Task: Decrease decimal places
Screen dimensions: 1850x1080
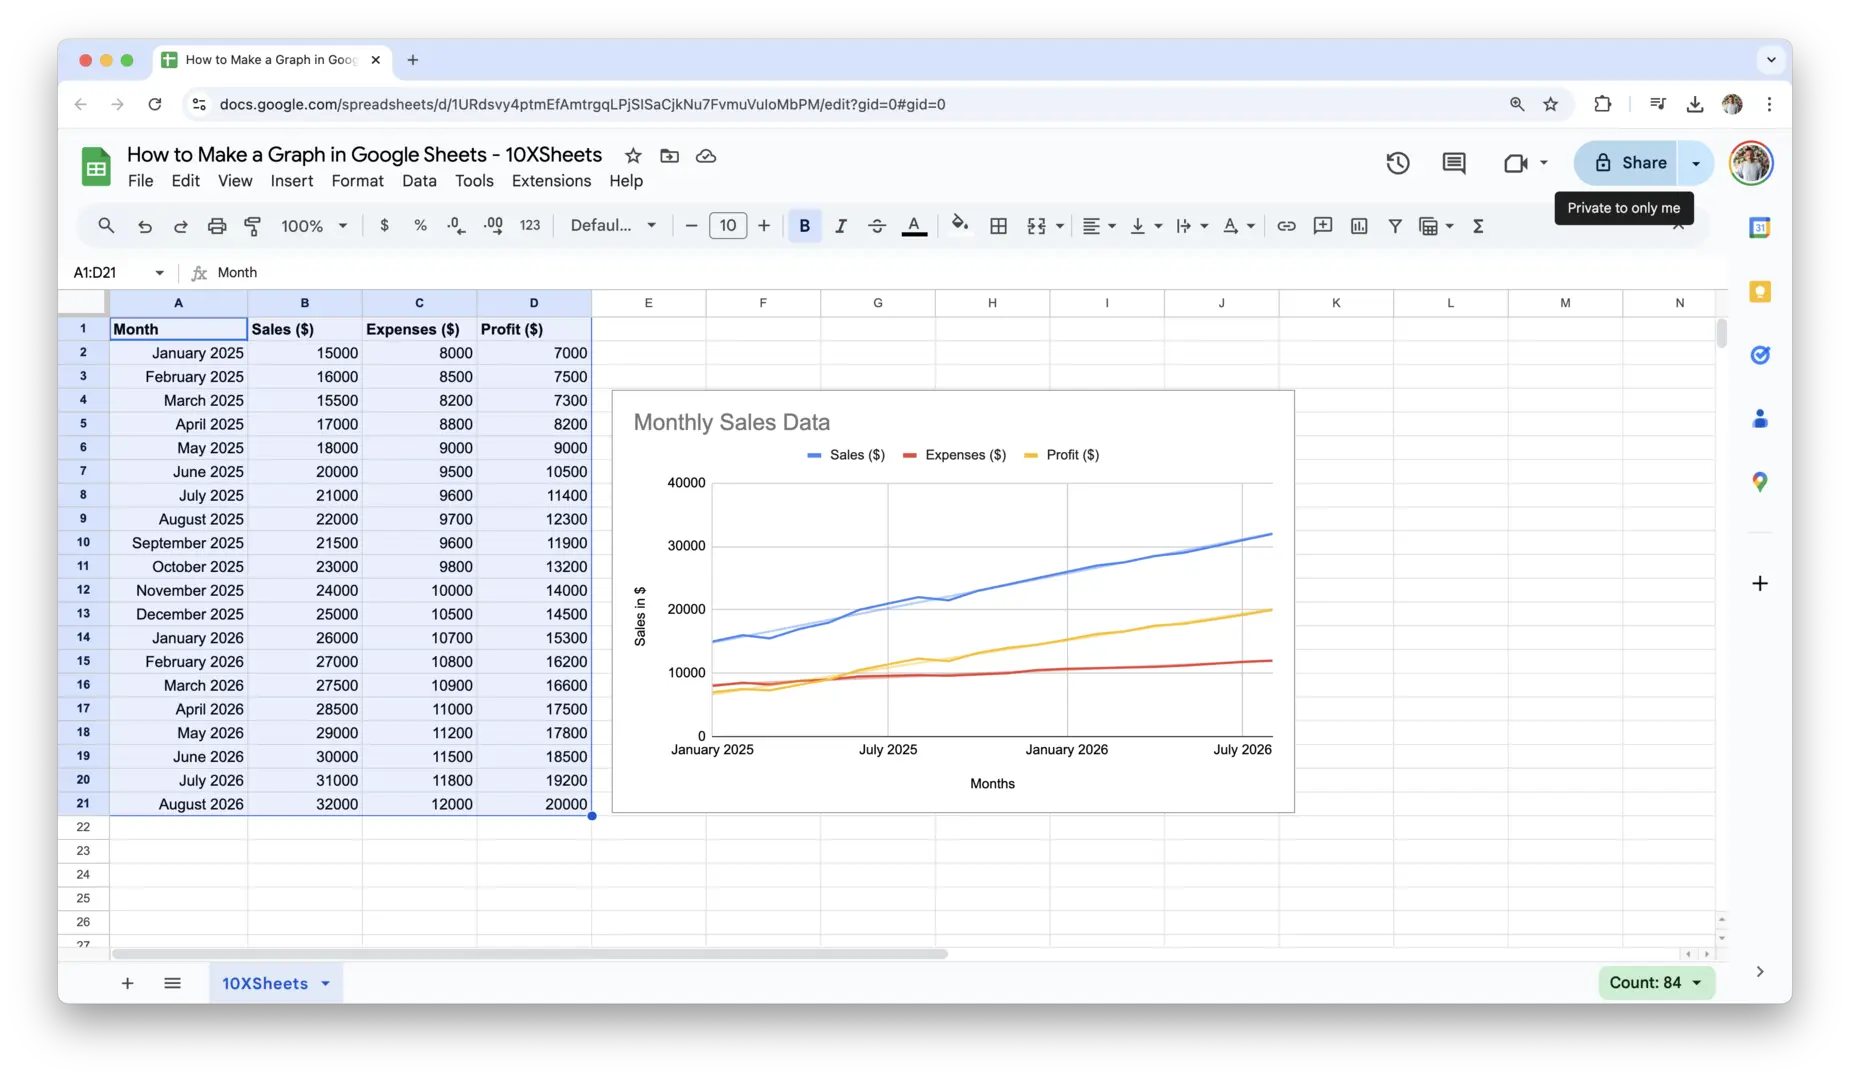Action: pos(456,226)
